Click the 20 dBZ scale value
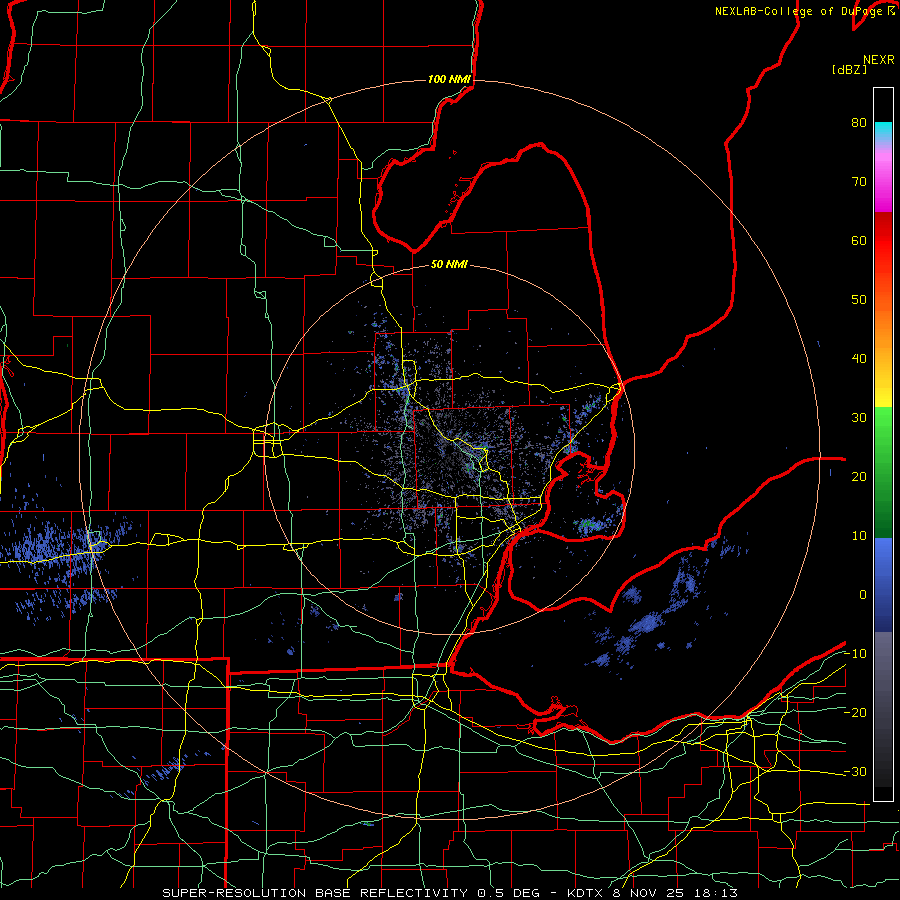900x900 pixels. (859, 478)
